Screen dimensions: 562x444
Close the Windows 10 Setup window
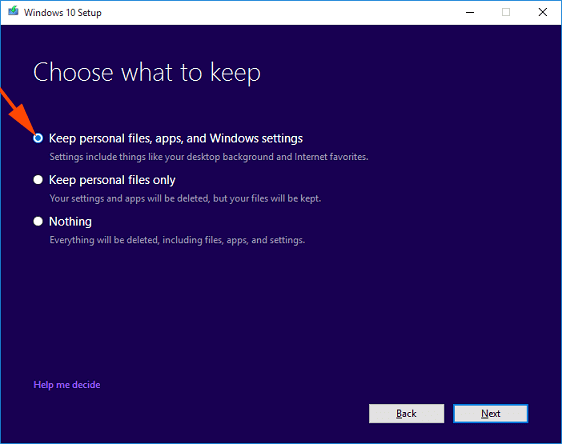pos(543,13)
